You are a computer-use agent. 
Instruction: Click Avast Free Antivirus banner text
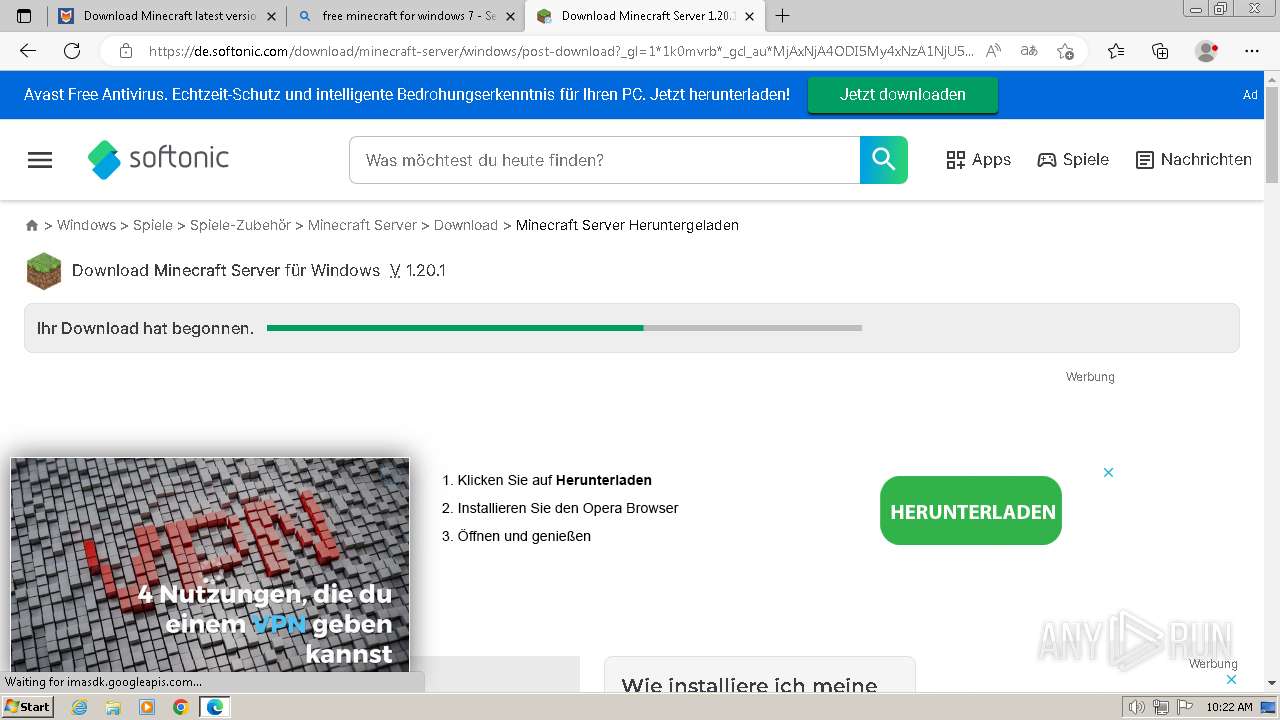[x=407, y=95]
